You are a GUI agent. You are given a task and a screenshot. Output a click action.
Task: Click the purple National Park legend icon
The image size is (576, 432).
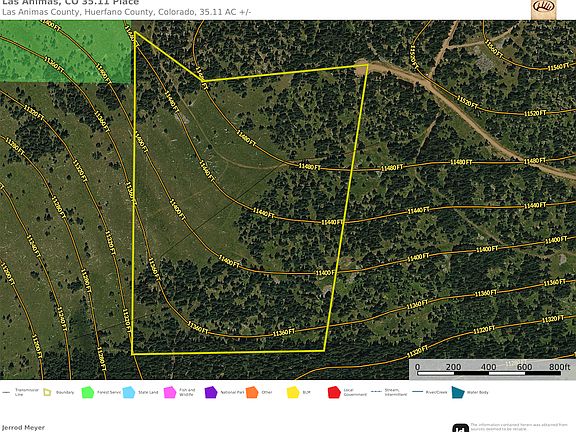(x=211, y=392)
